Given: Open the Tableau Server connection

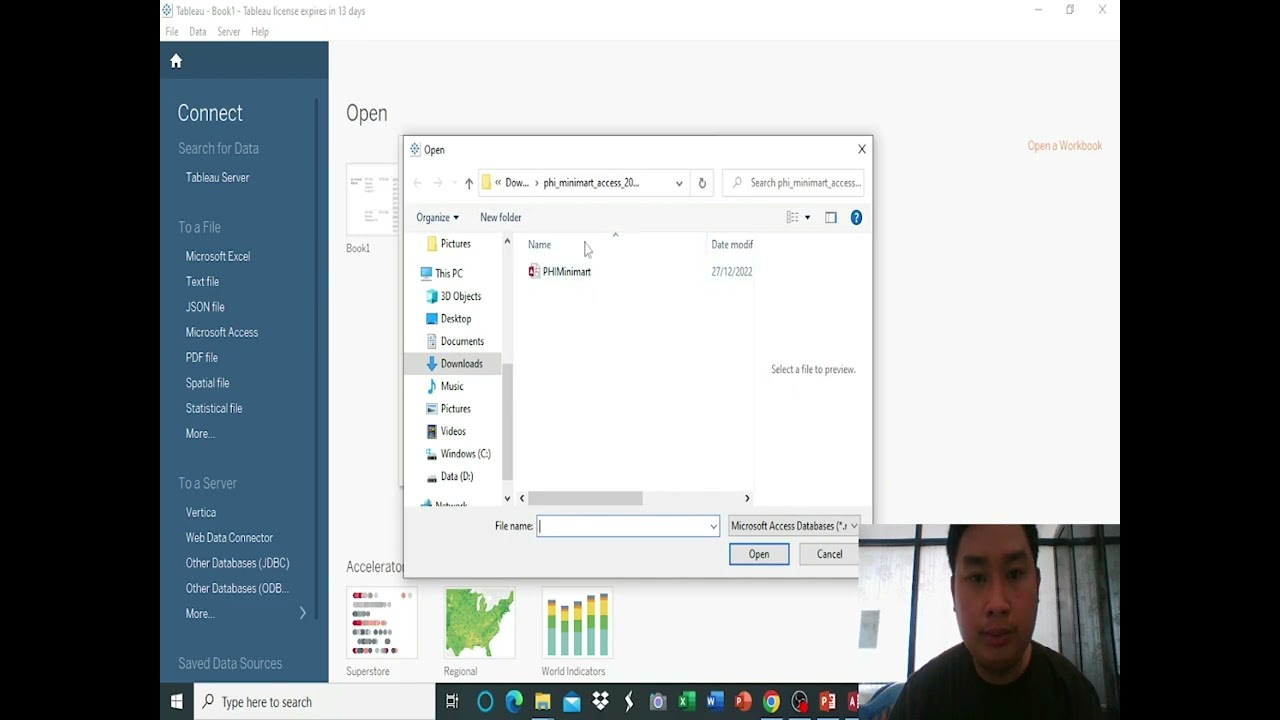Looking at the screenshot, I should 217,177.
